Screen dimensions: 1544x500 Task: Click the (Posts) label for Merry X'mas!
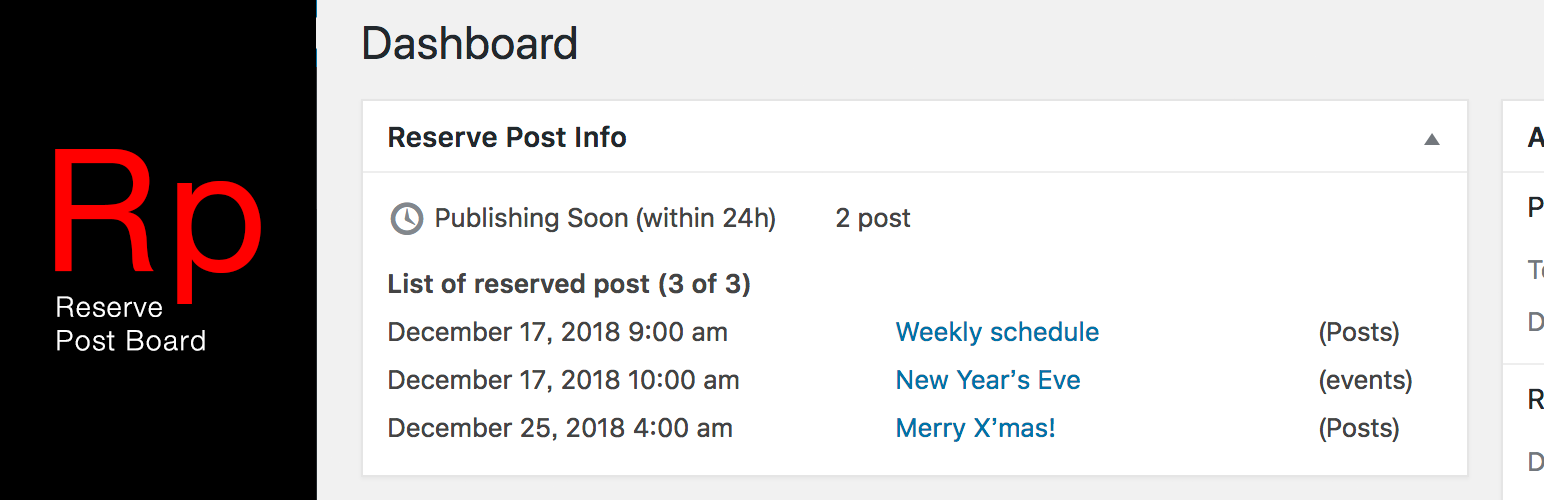coord(1359,428)
